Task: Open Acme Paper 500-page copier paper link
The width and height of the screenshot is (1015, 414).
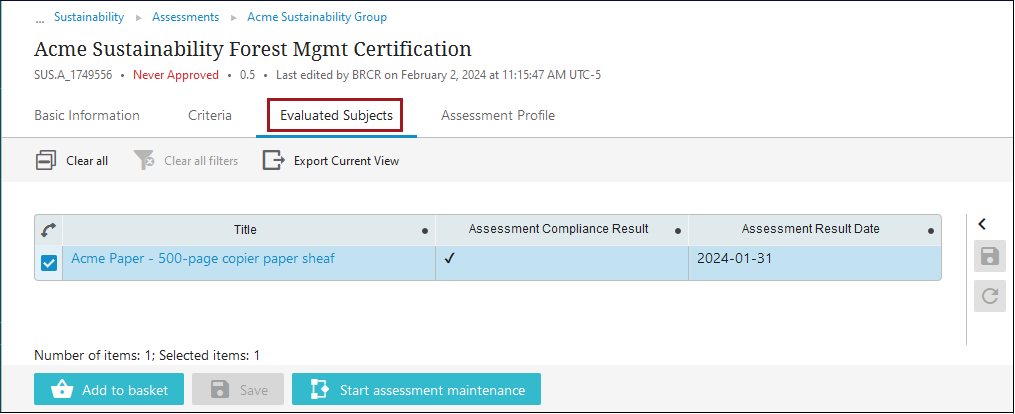Action: tap(203, 258)
